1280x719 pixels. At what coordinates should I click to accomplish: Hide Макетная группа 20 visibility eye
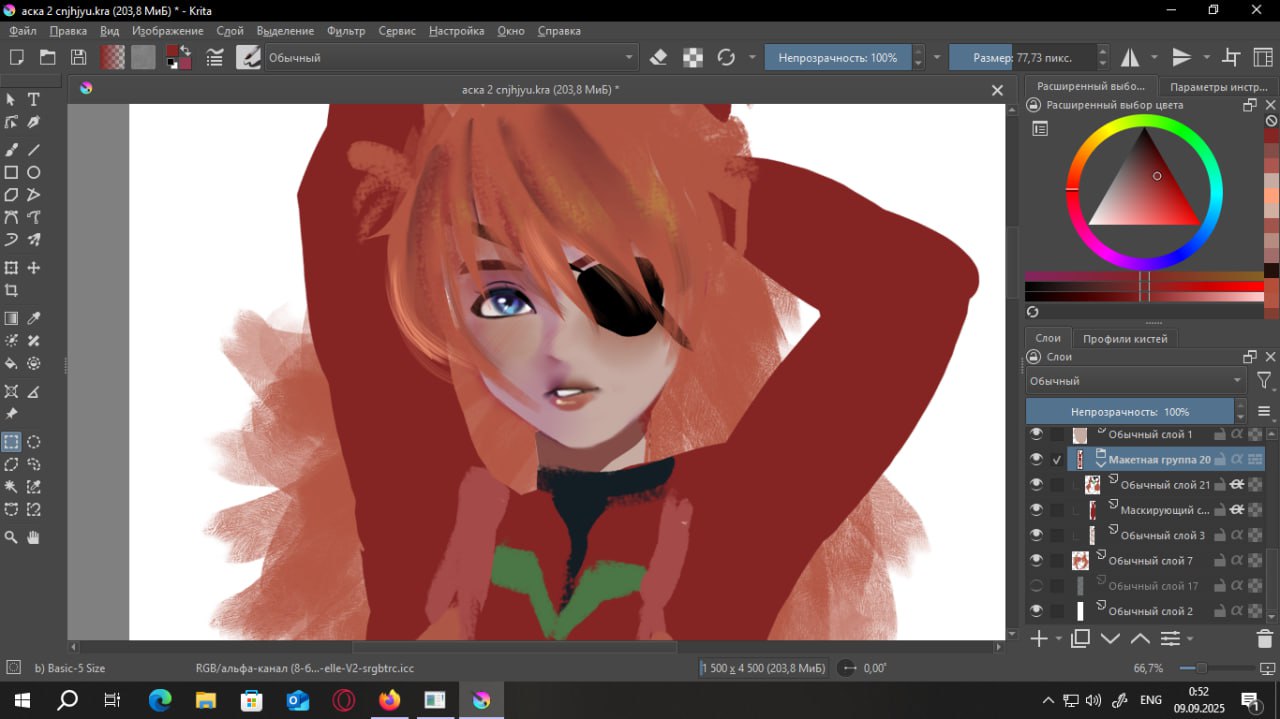(x=1036, y=459)
